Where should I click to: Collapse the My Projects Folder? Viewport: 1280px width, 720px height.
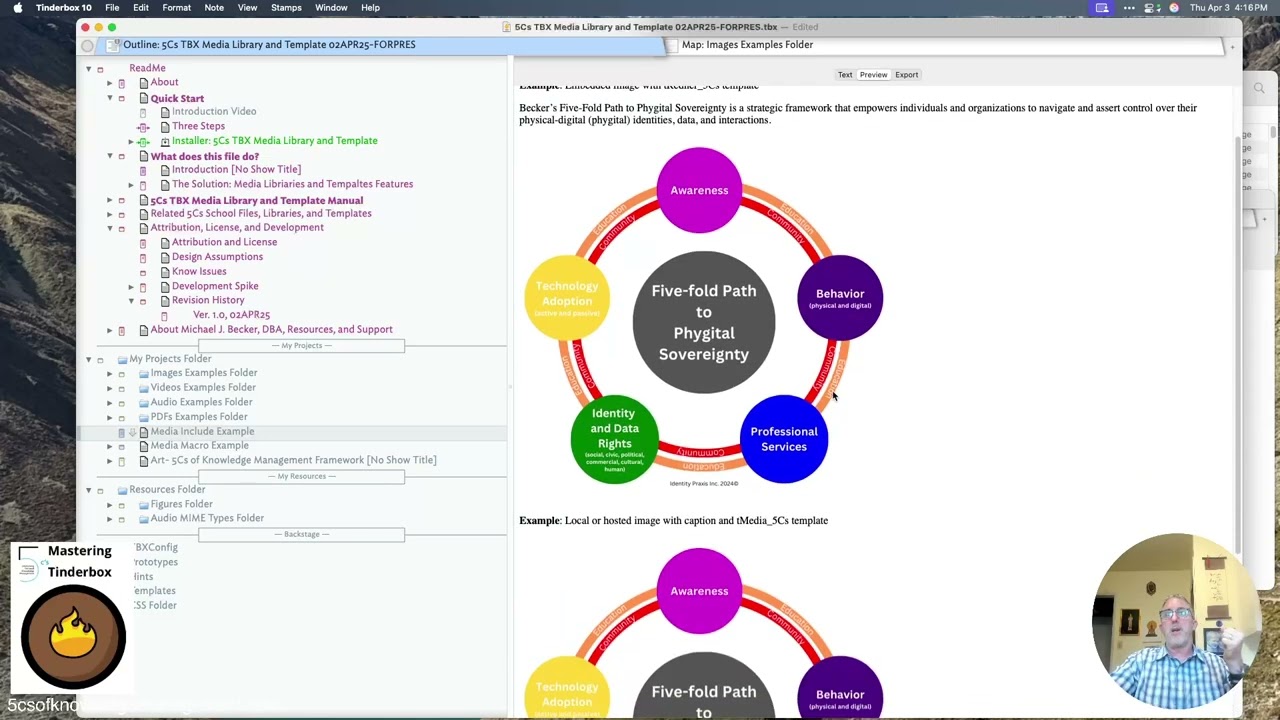pyautogui.click(x=88, y=359)
